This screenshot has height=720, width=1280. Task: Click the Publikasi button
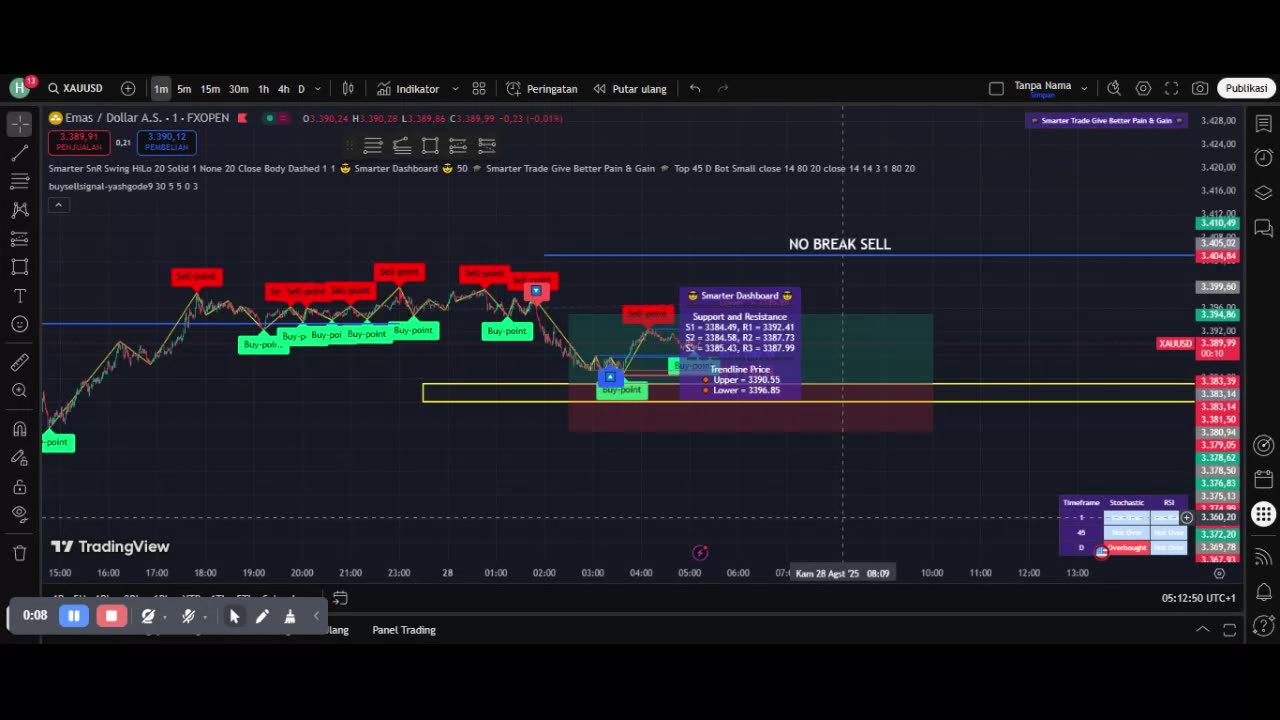[1246, 88]
